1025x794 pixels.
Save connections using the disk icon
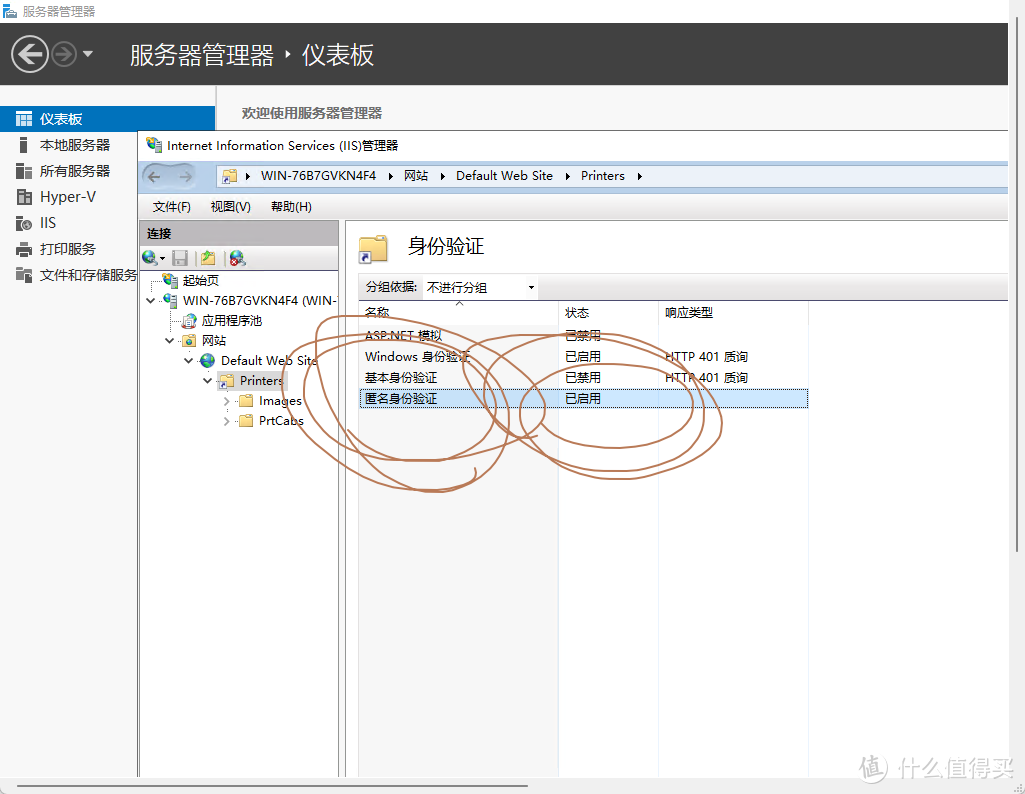point(180,257)
